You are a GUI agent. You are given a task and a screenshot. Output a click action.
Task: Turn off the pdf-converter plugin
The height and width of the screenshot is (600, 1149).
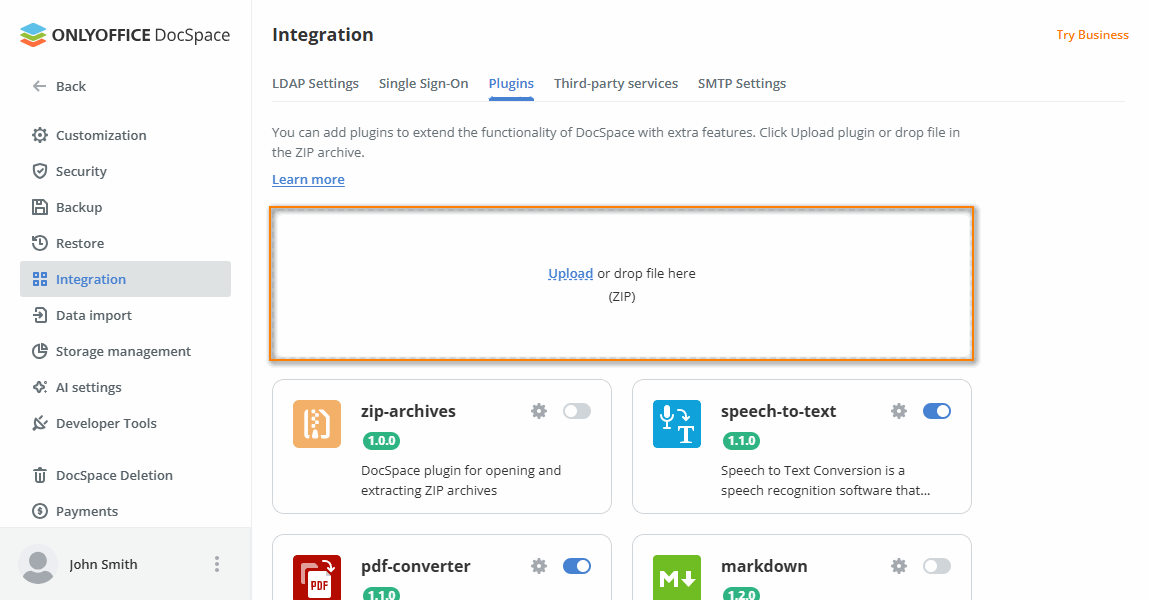[577, 565]
